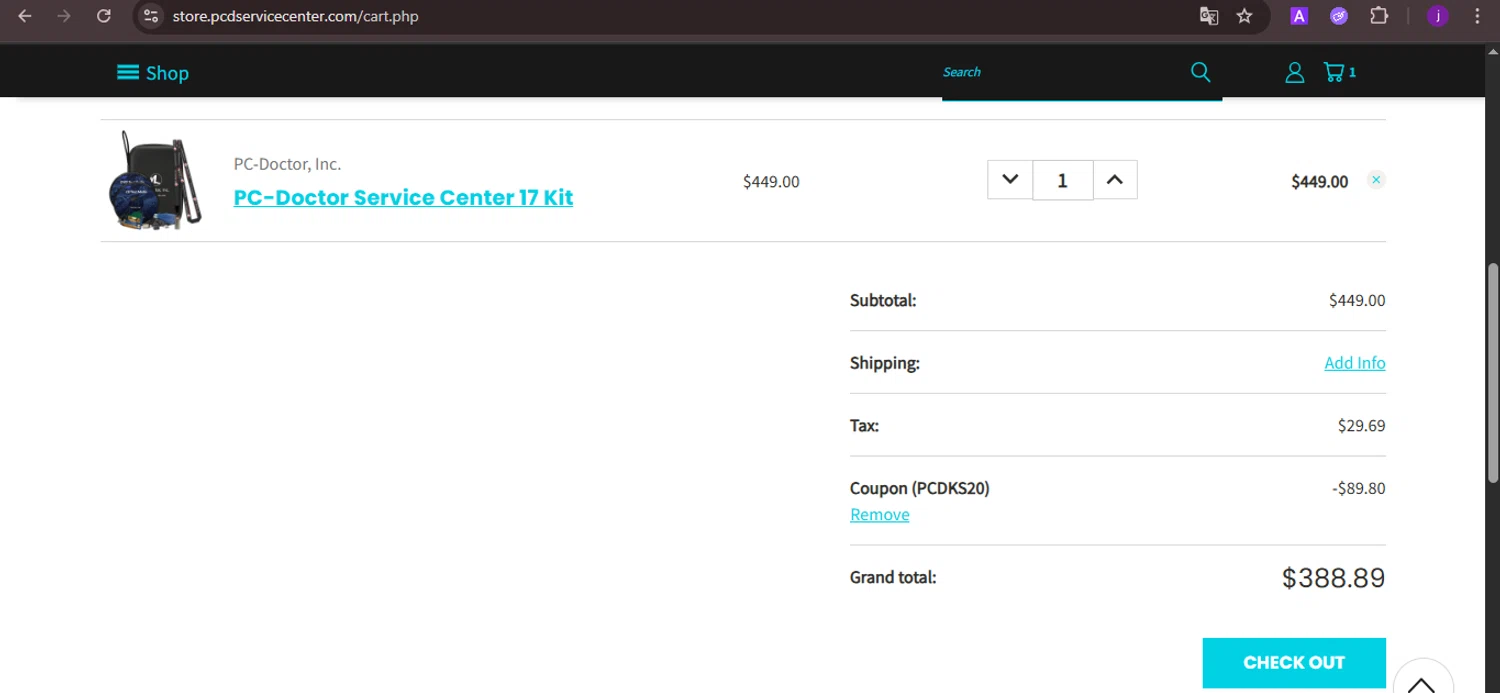Viewport: 1500px width, 693px height.
Task: Open the Shop hamburger menu
Action: [x=153, y=73]
